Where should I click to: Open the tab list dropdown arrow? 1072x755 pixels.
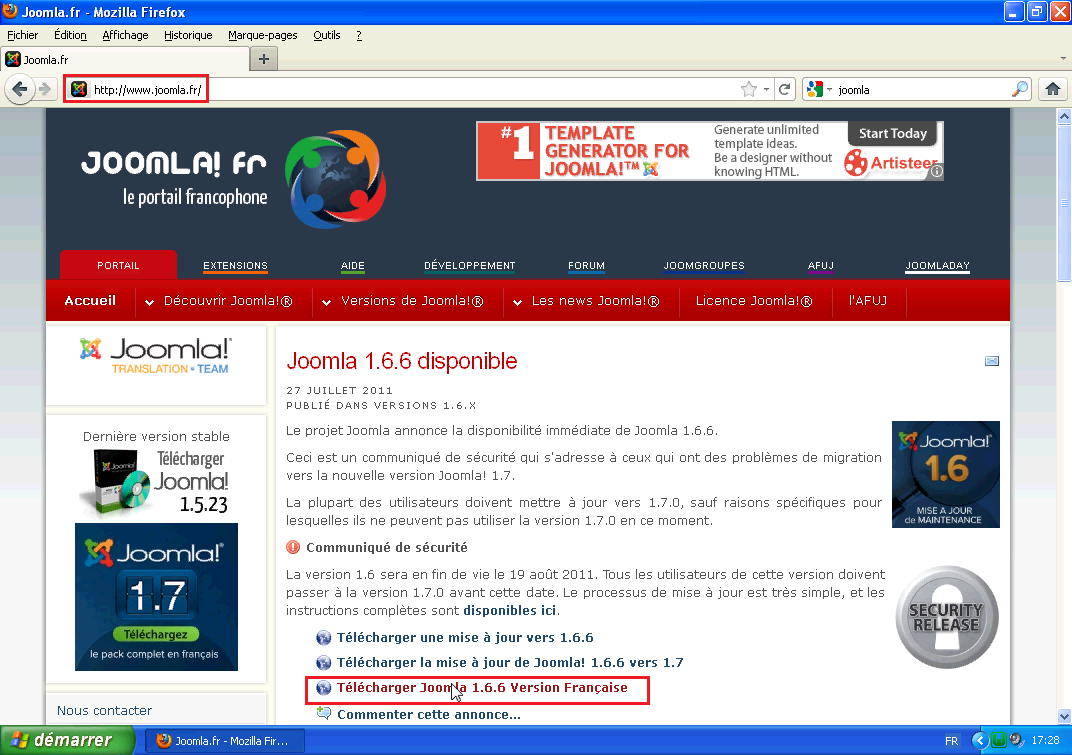1062,59
